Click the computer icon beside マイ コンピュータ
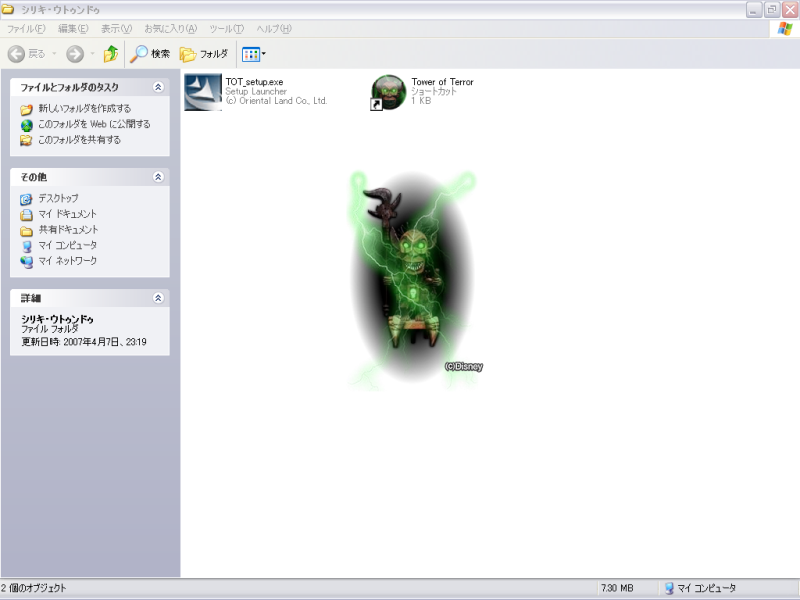The height and width of the screenshot is (600, 800). coord(27,246)
